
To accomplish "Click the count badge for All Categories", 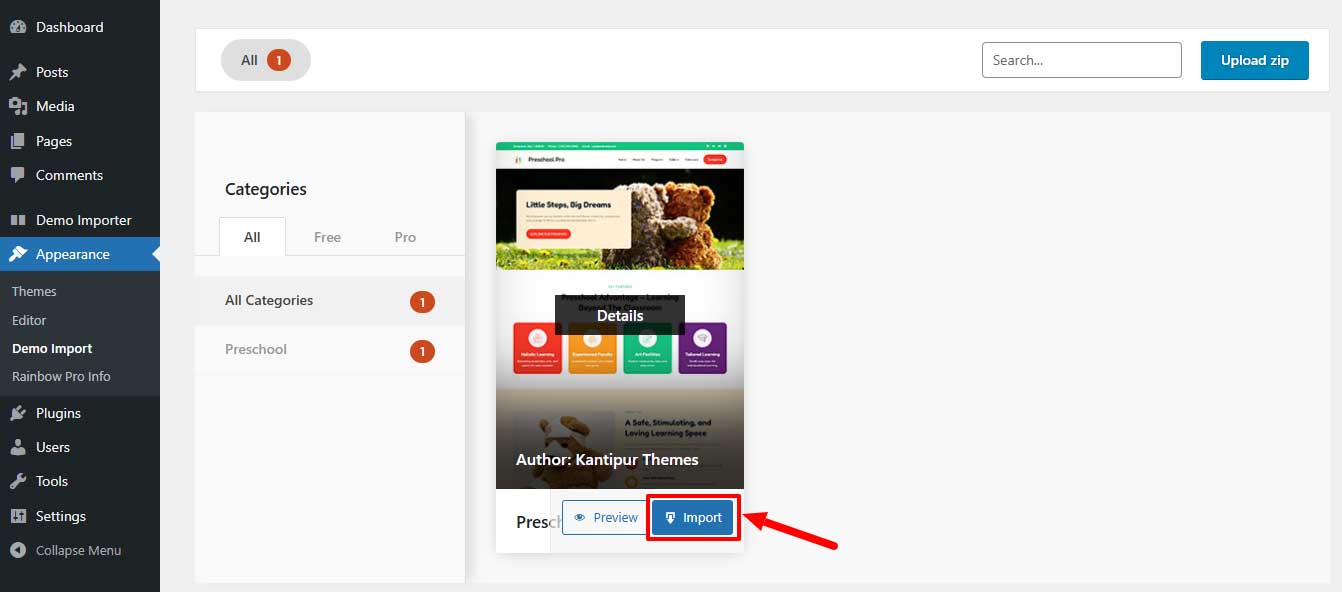I will 422,302.
